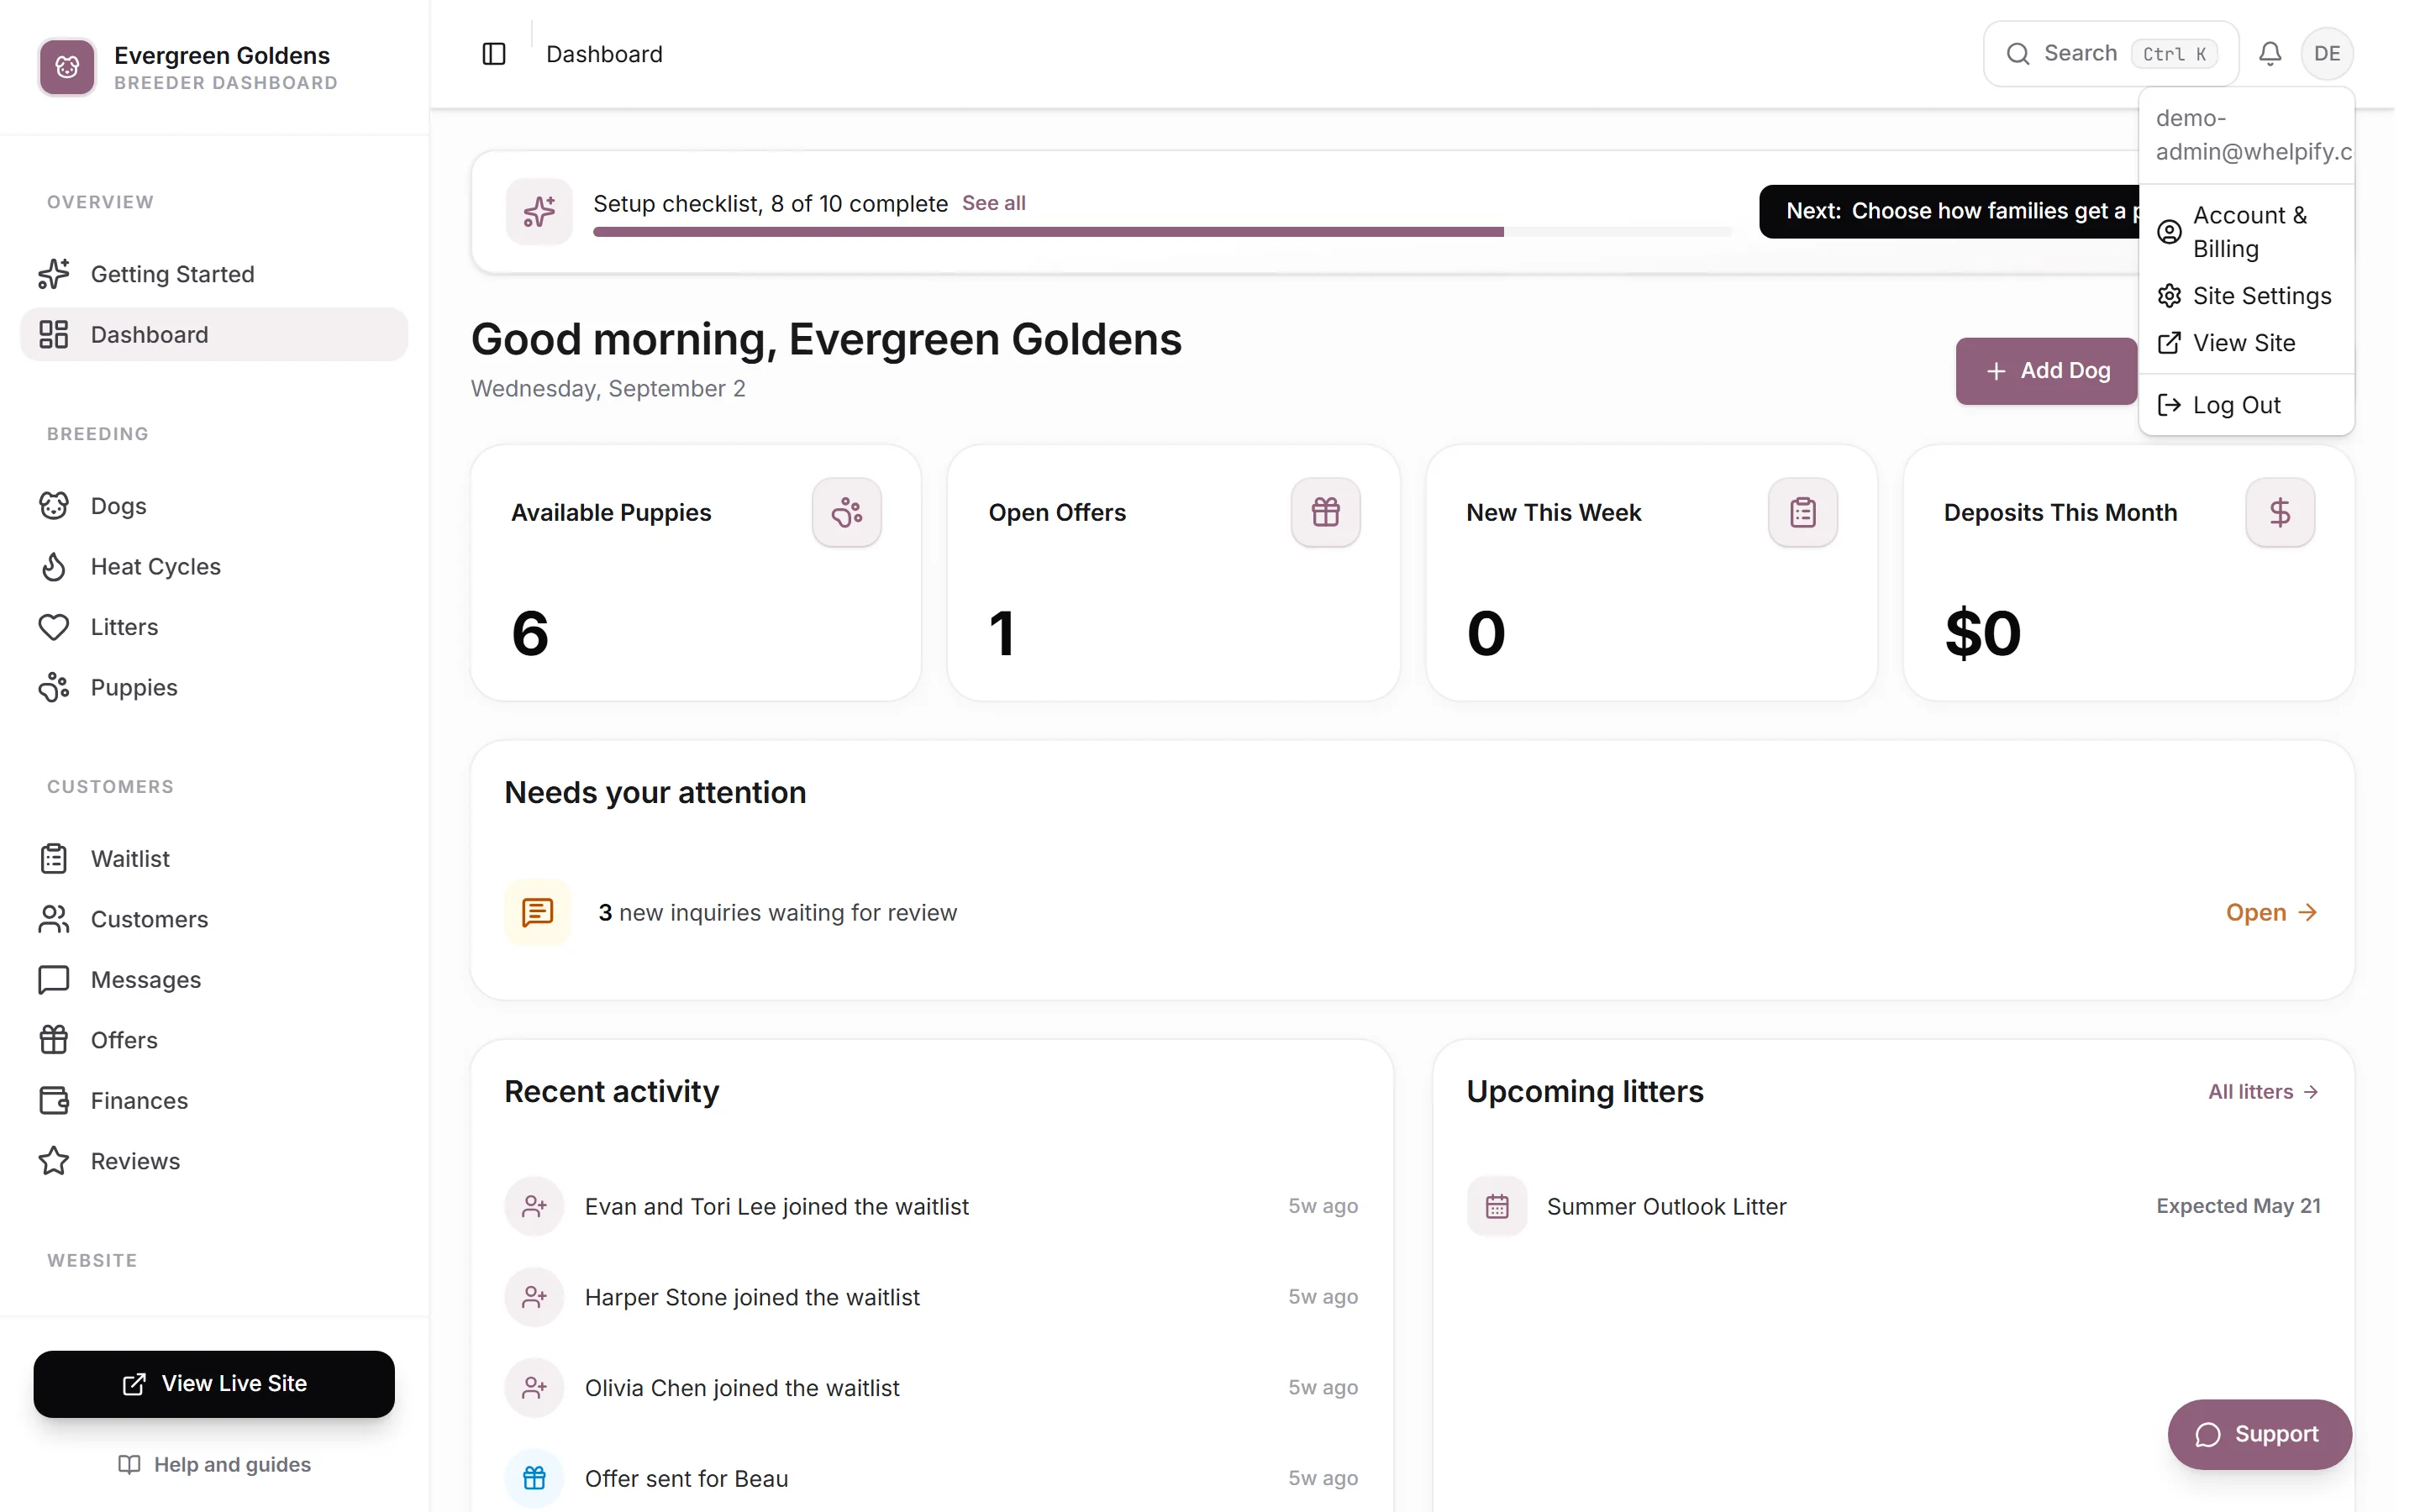Go to Litters in the sidebar
2420x1512 pixels.
pyautogui.click(x=214, y=627)
